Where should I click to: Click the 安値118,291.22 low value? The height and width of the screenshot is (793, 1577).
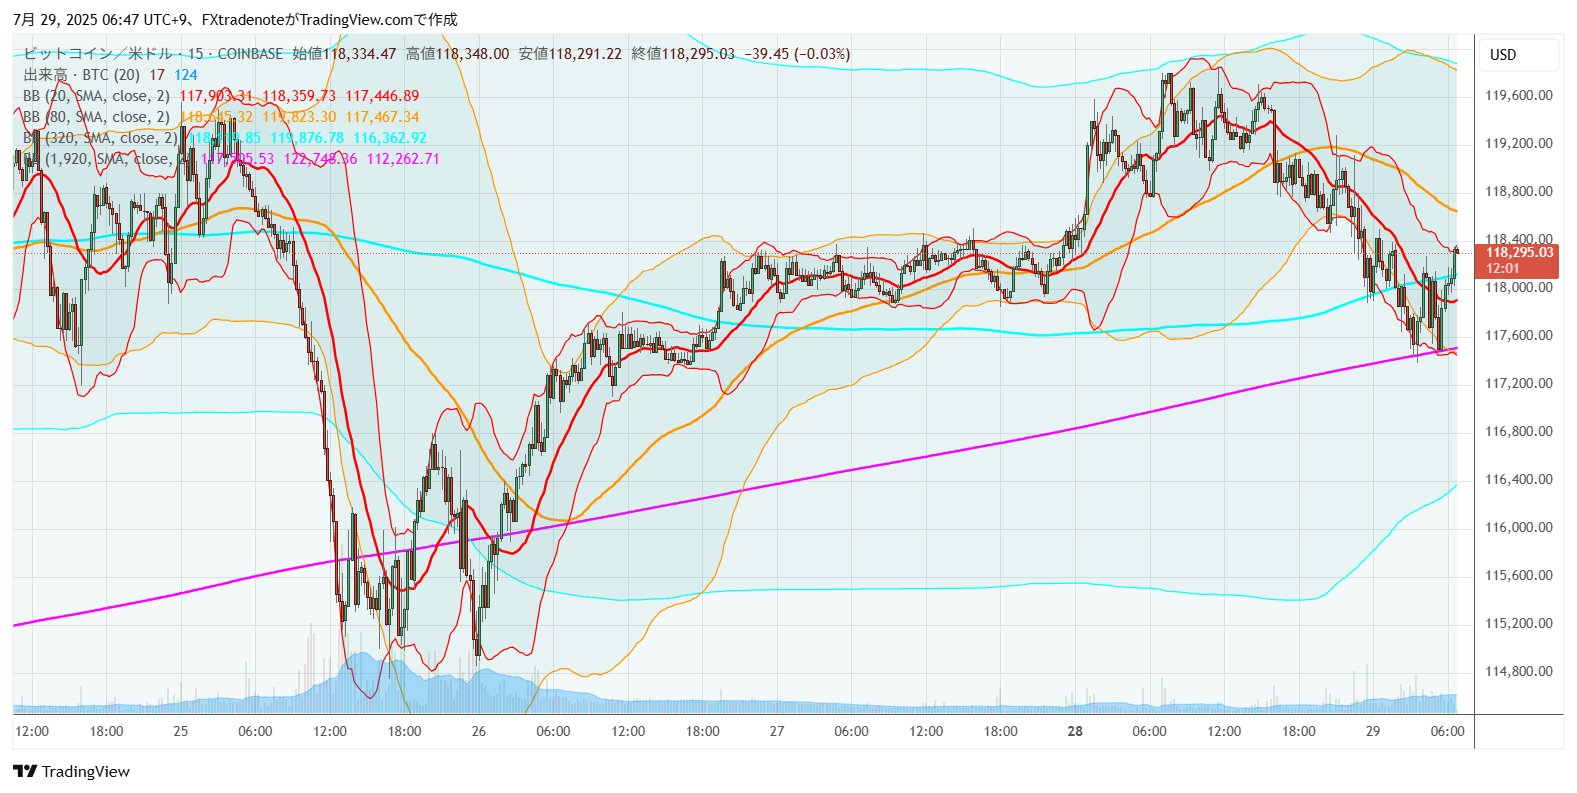570,54
